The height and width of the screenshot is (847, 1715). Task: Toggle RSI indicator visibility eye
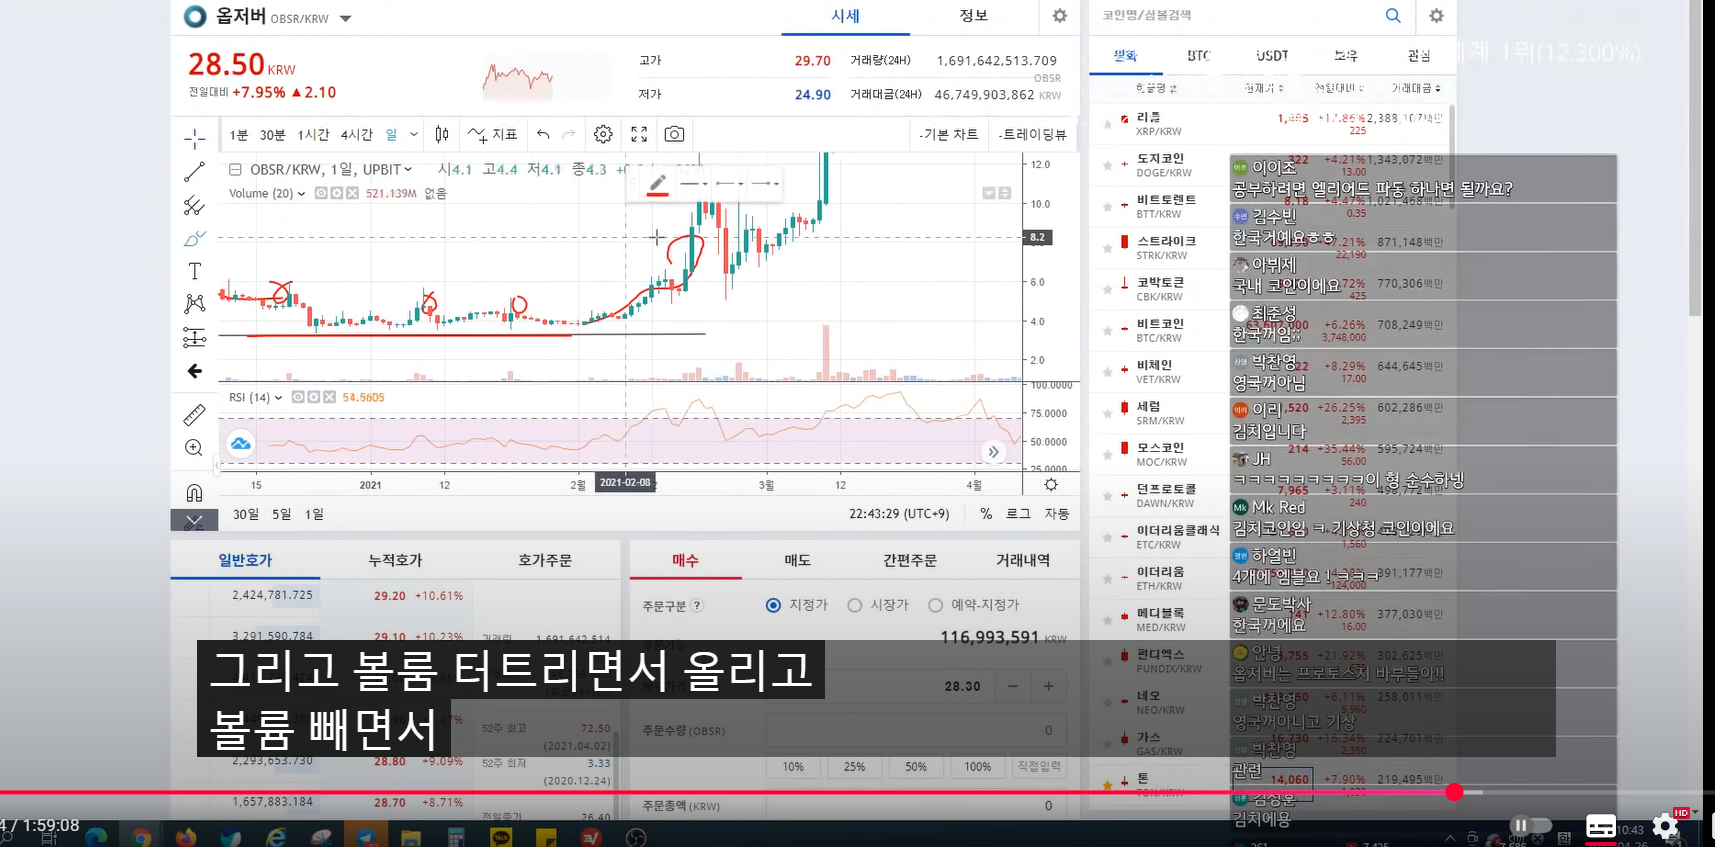coord(298,397)
